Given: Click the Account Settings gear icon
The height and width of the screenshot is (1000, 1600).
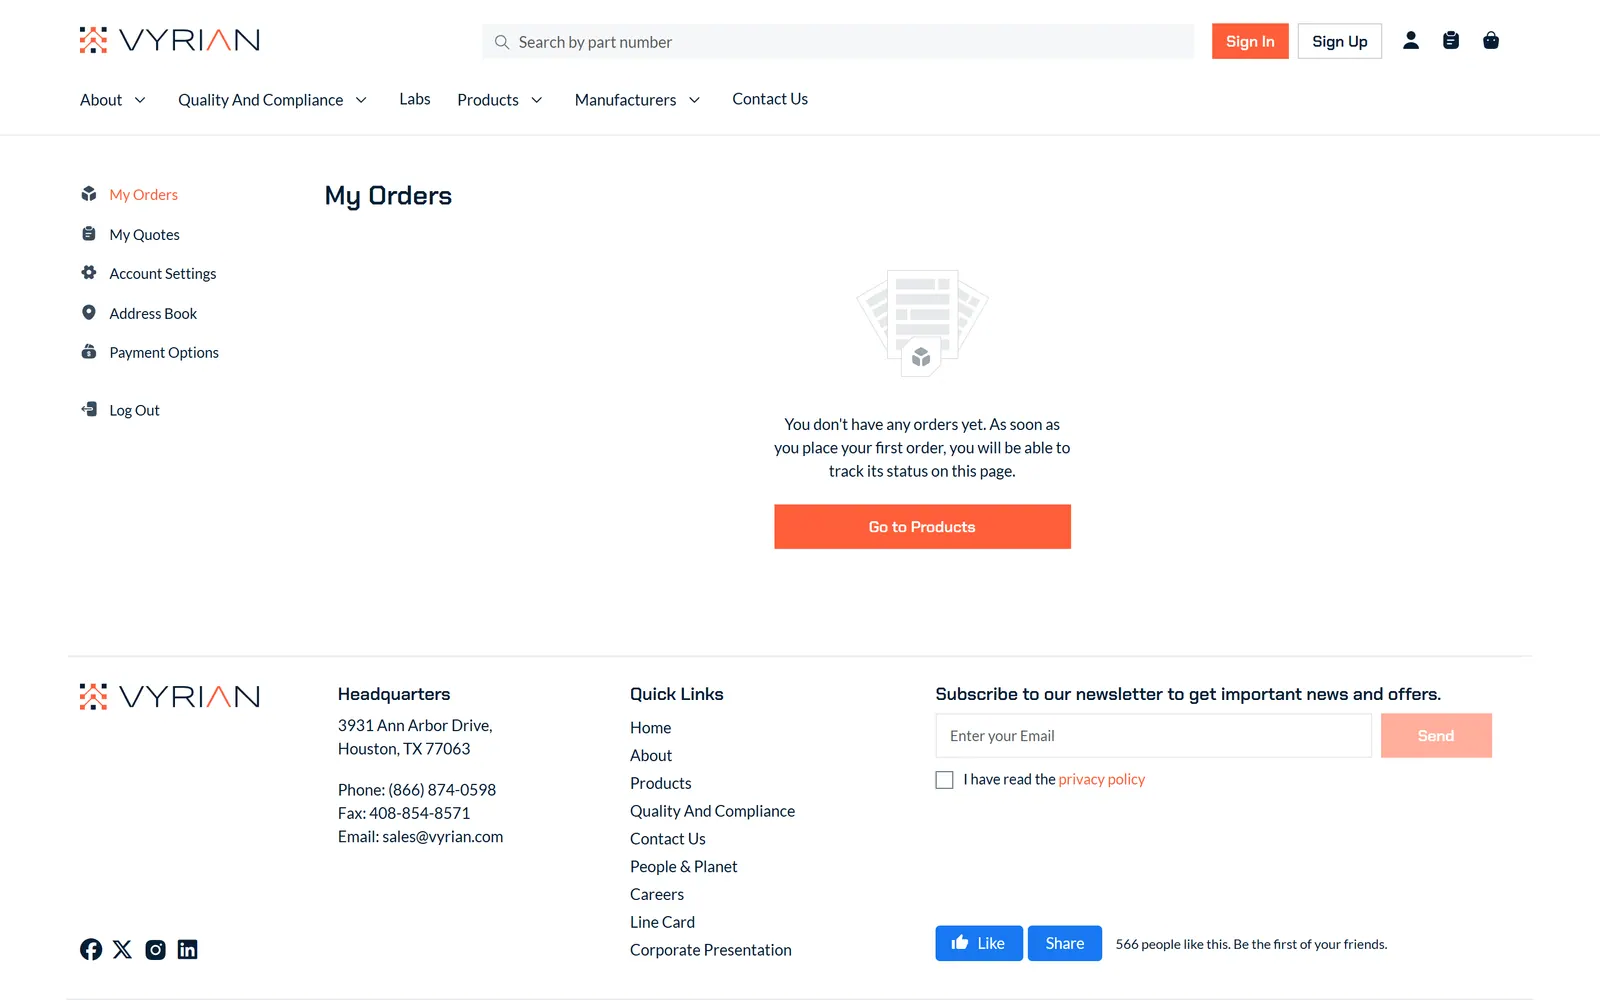Looking at the screenshot, I should (89, 272).
